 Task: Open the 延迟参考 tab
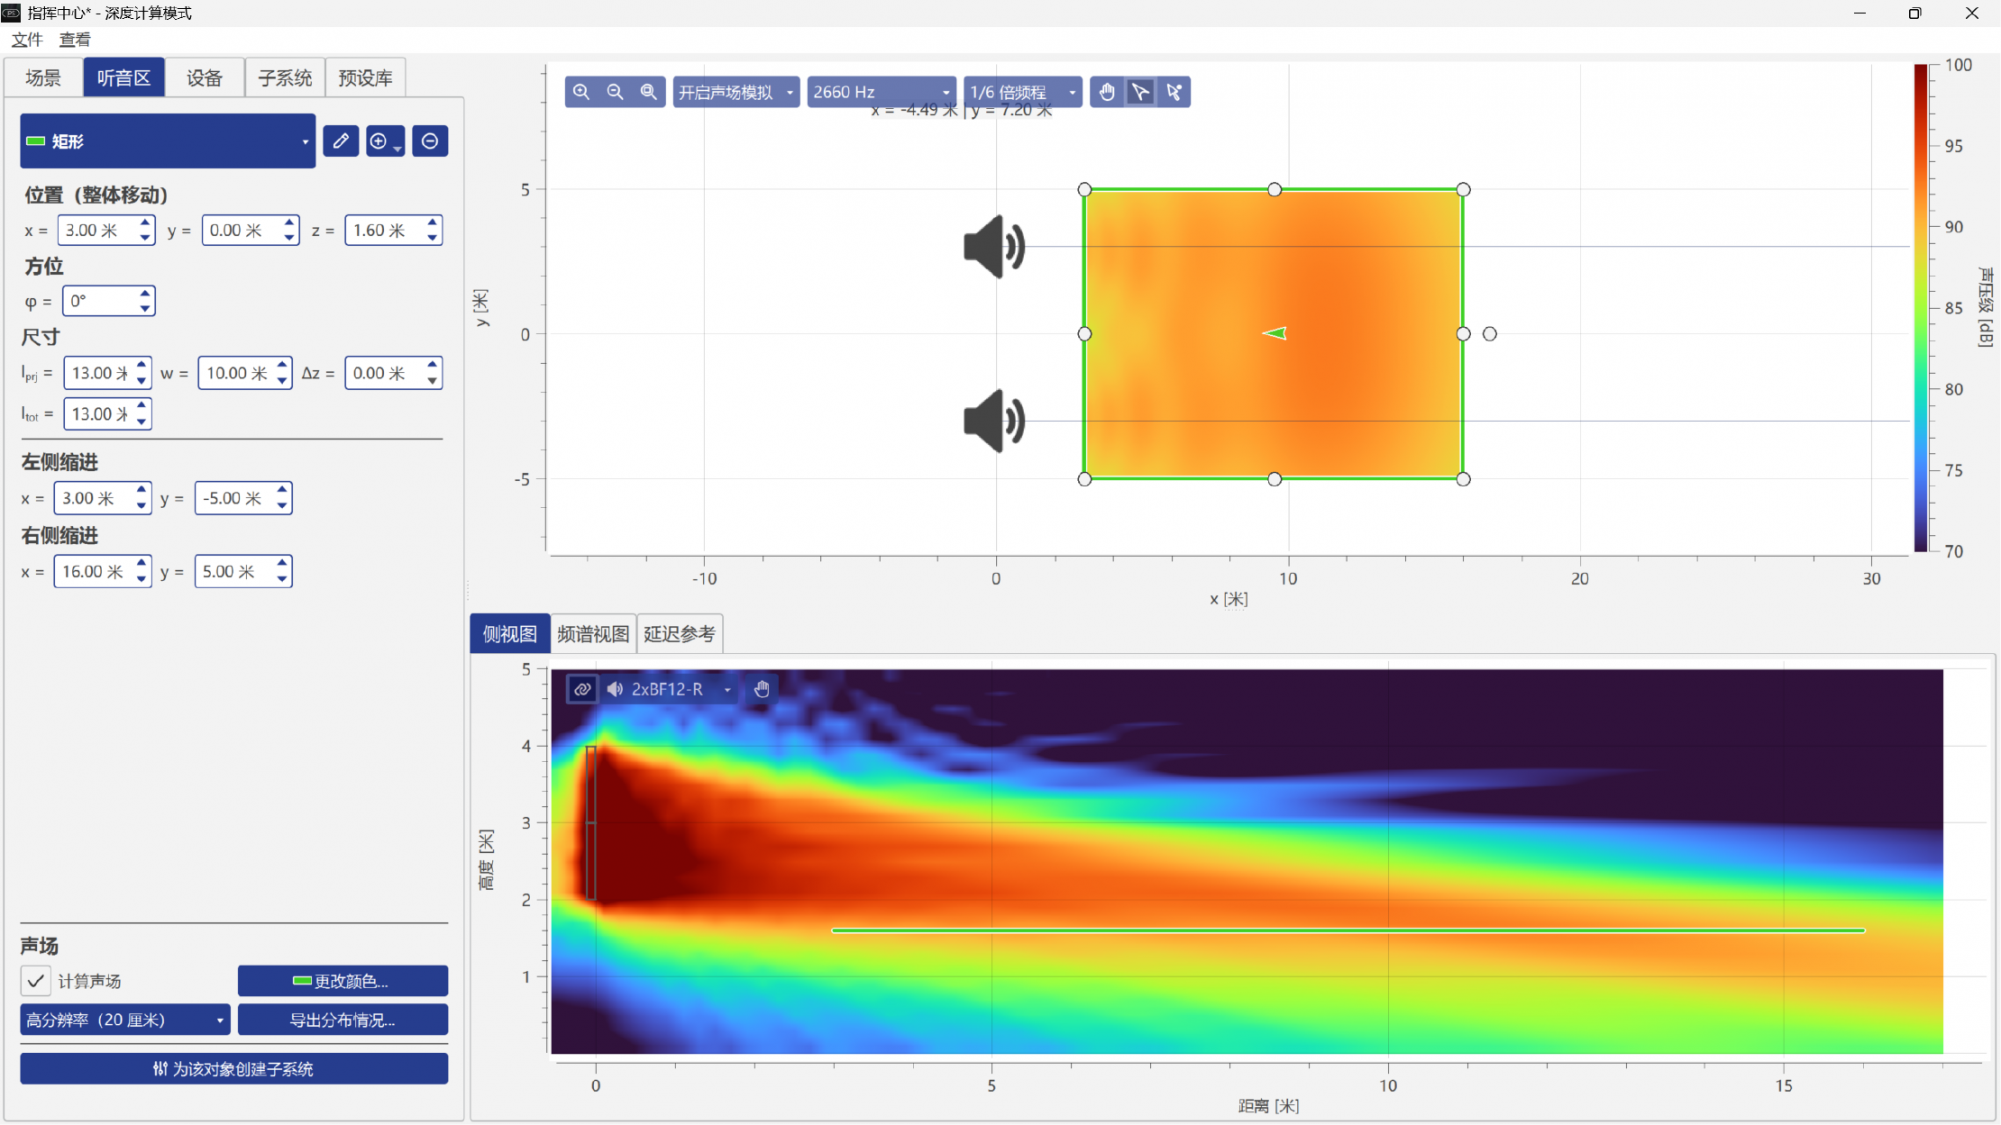coord(679,634)
